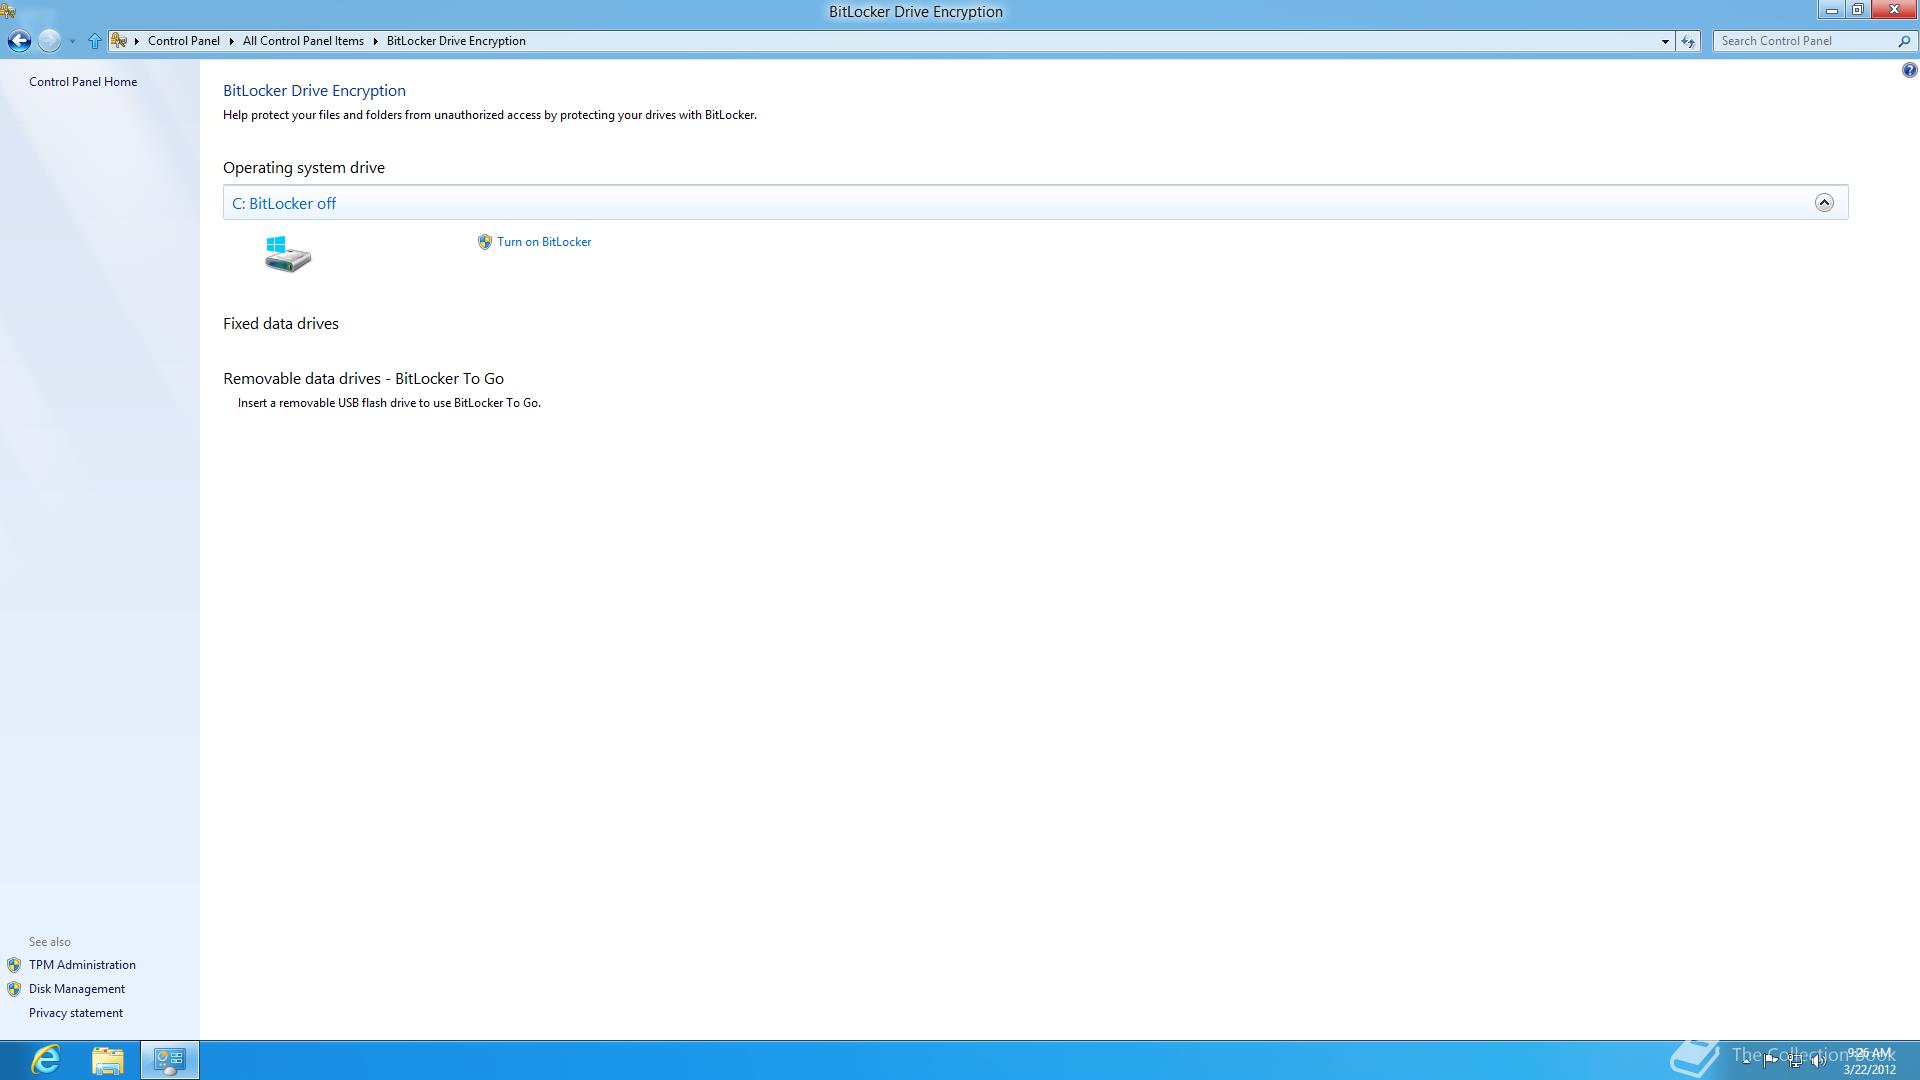Viewport: 1920px width, 1080px height.
Task: Open File Explorer from the taskbar
Action: coord(107,1059)
